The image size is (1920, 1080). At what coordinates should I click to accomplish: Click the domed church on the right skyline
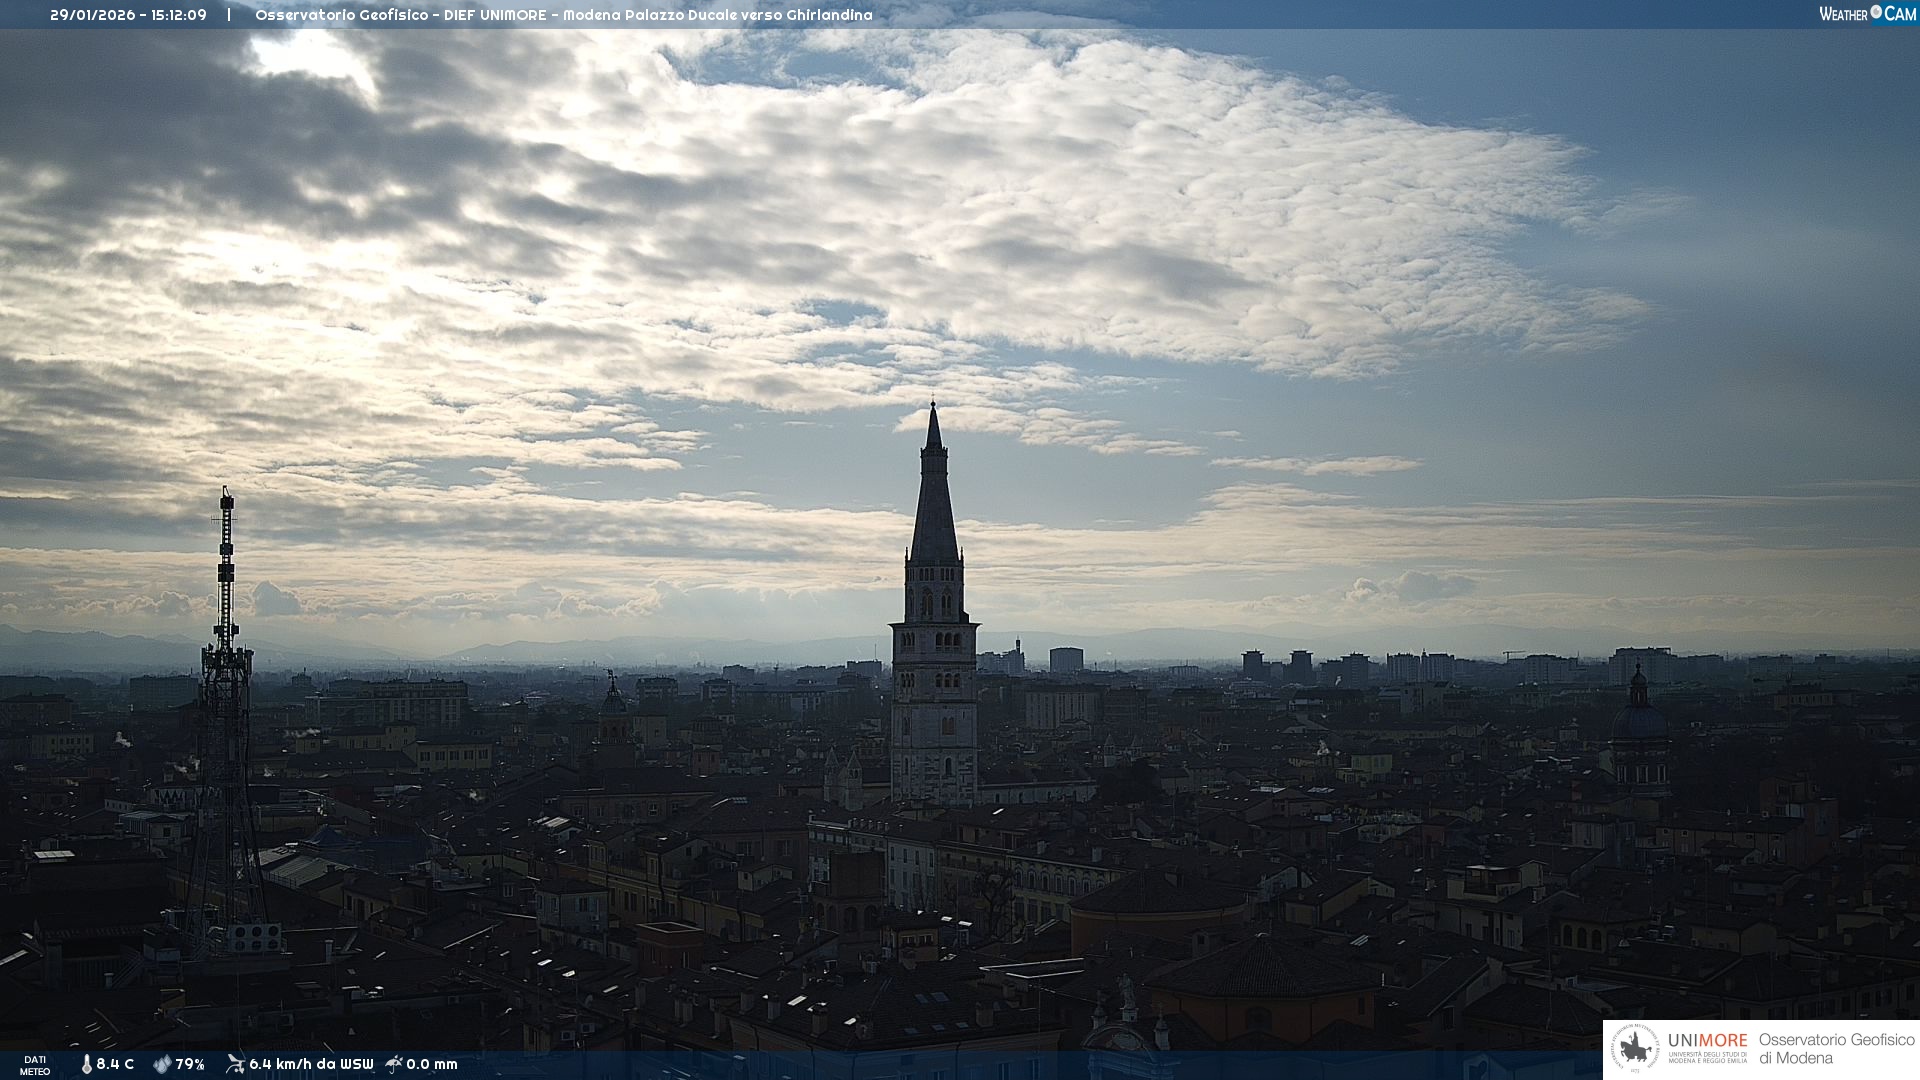1639,720
